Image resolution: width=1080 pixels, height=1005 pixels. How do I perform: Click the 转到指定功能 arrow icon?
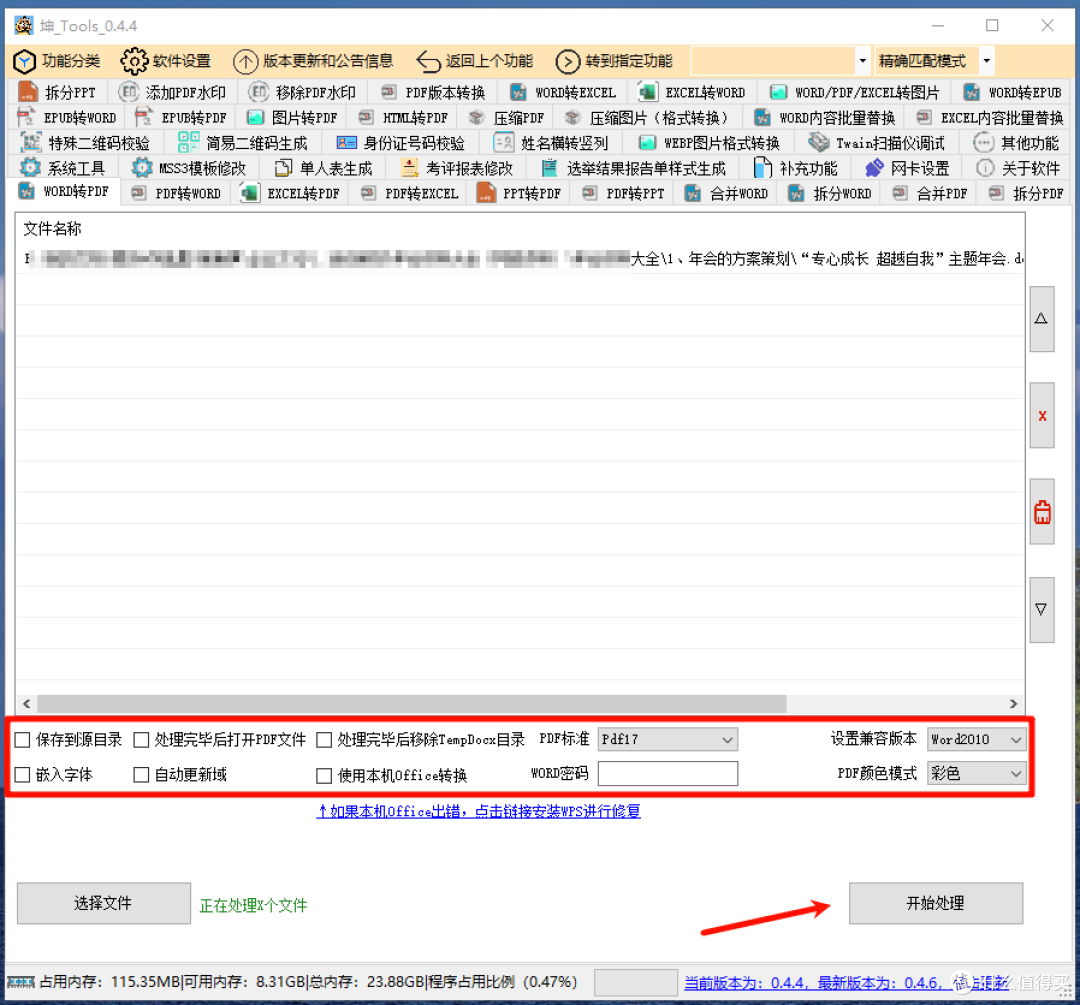pyautogui.click(x=568, y=61)
